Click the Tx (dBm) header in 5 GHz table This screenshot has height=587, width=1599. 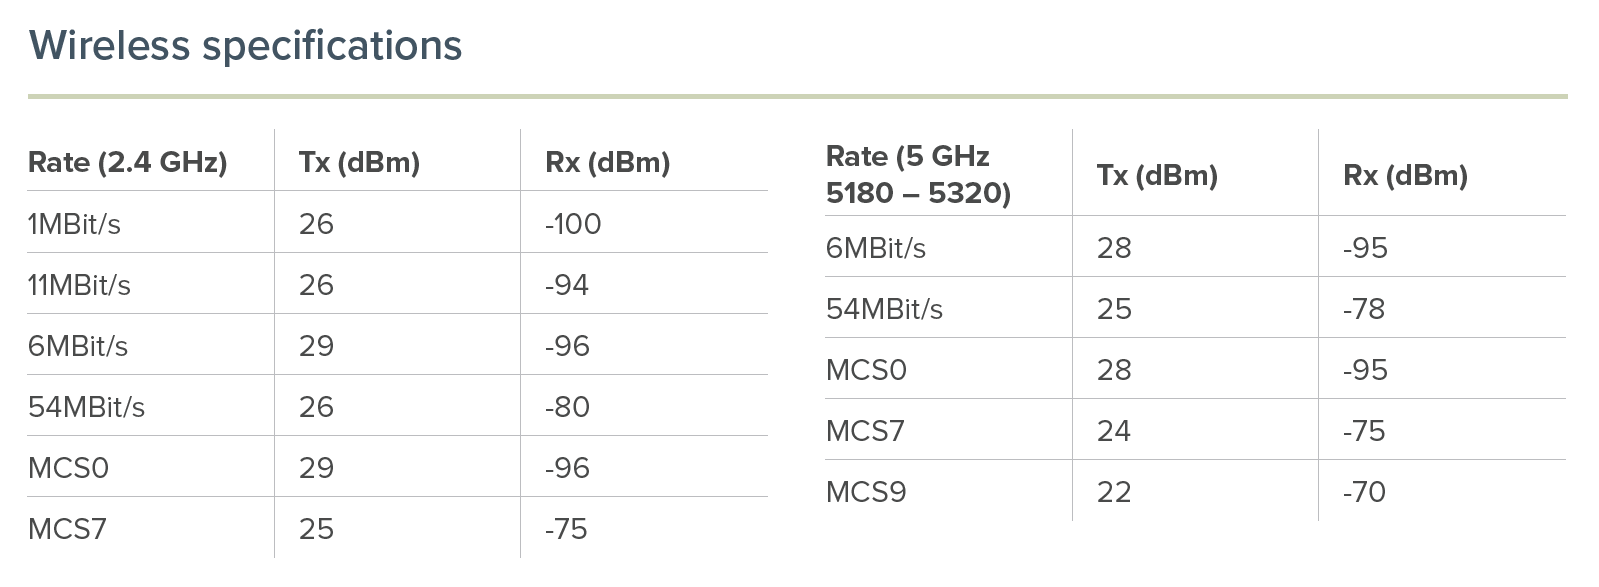coord(1157,175)
